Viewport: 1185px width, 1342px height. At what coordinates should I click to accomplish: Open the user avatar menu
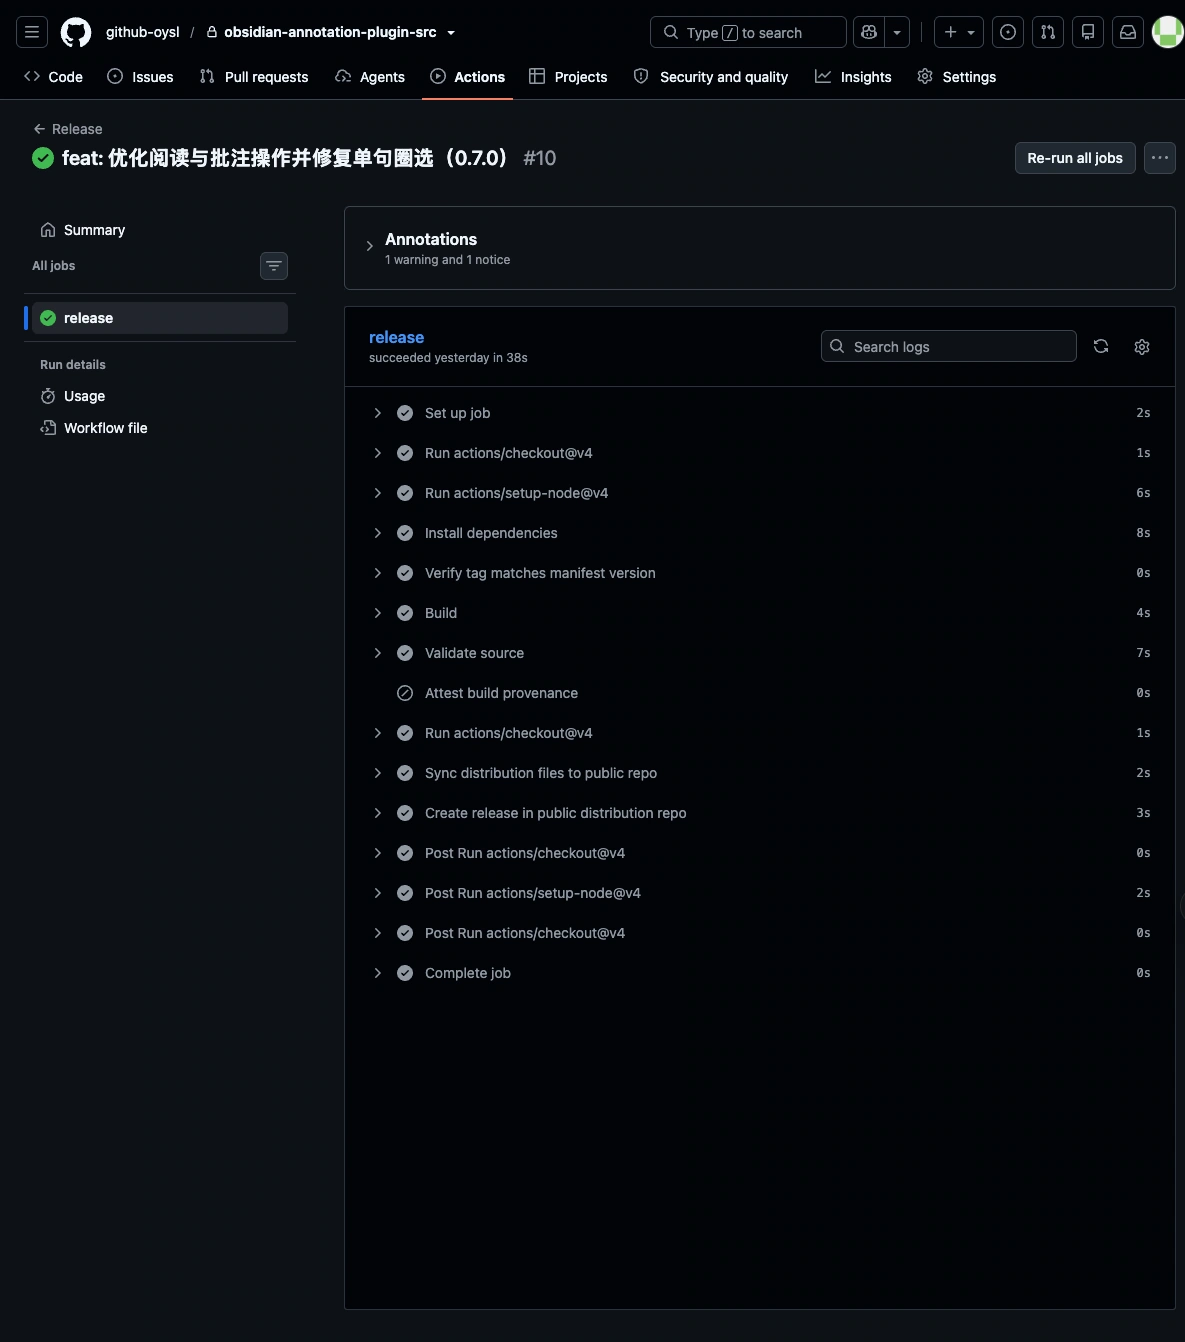tap(1168, 32)
